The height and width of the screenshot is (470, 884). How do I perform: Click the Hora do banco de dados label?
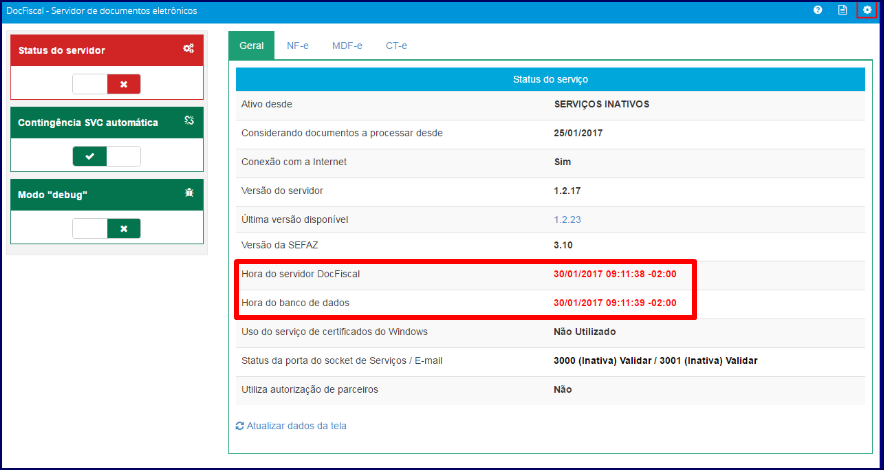pos(295,303)
